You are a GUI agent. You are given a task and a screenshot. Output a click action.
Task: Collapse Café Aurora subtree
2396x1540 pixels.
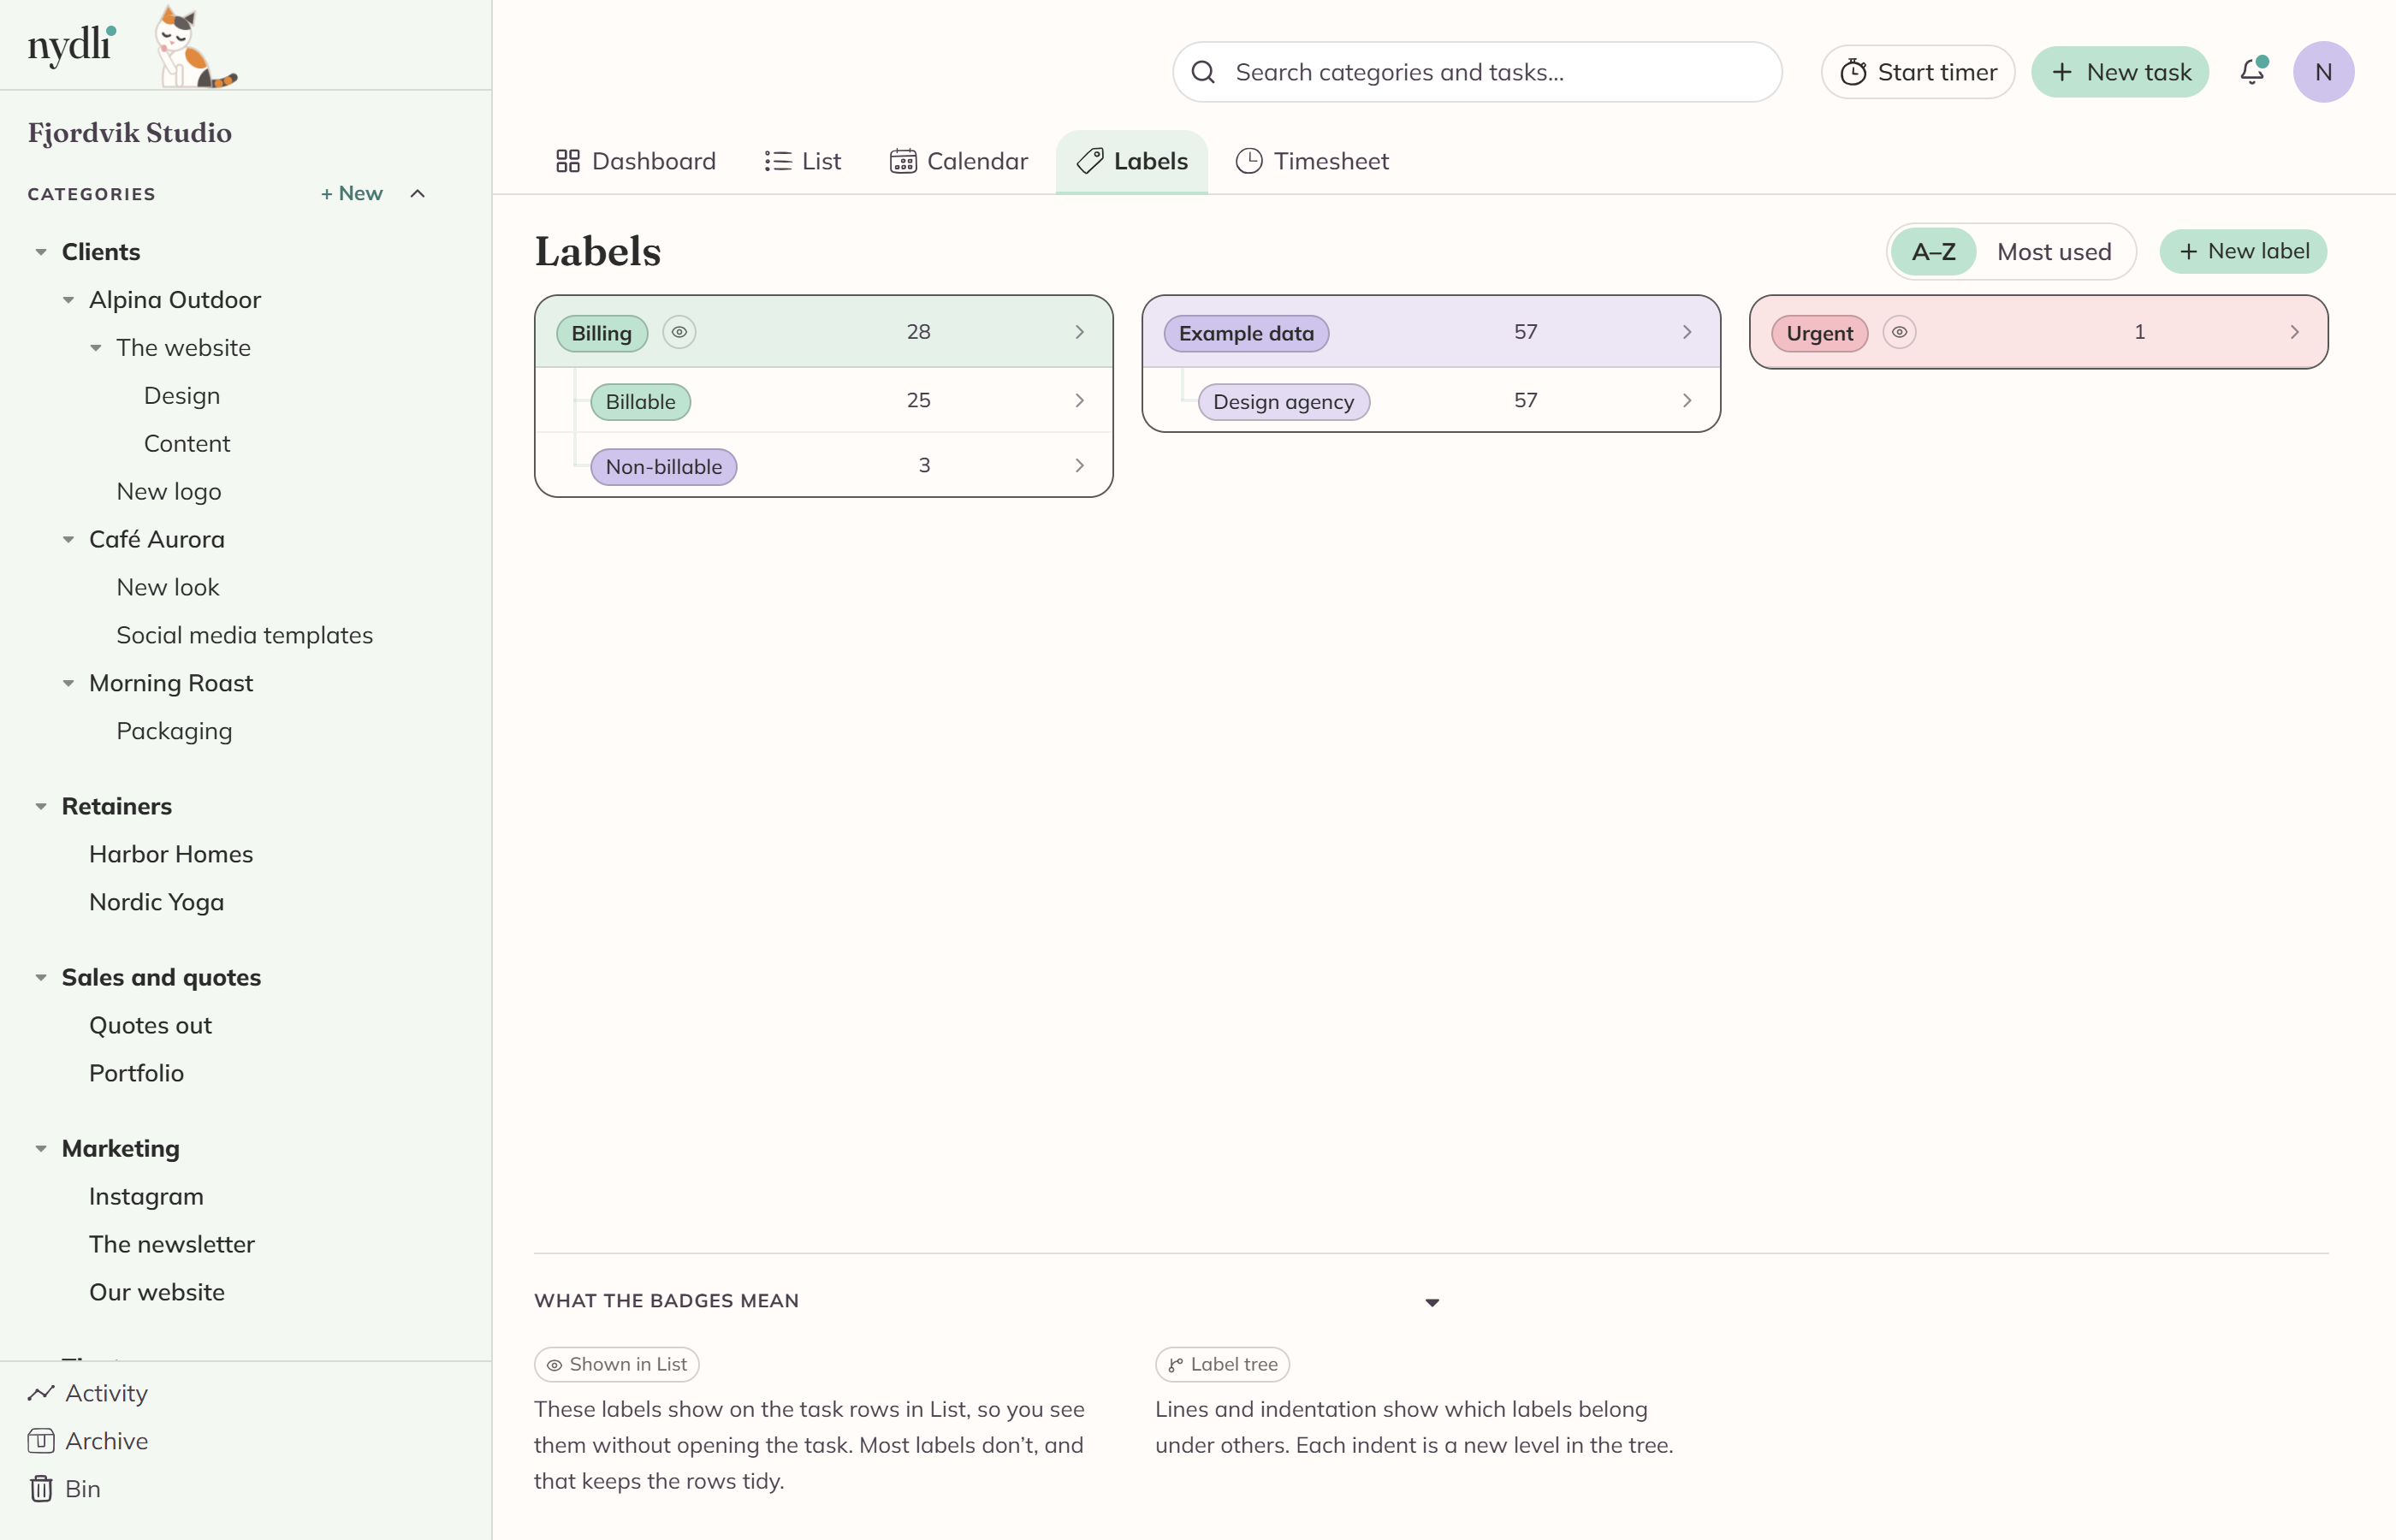(x=68, y=540)
